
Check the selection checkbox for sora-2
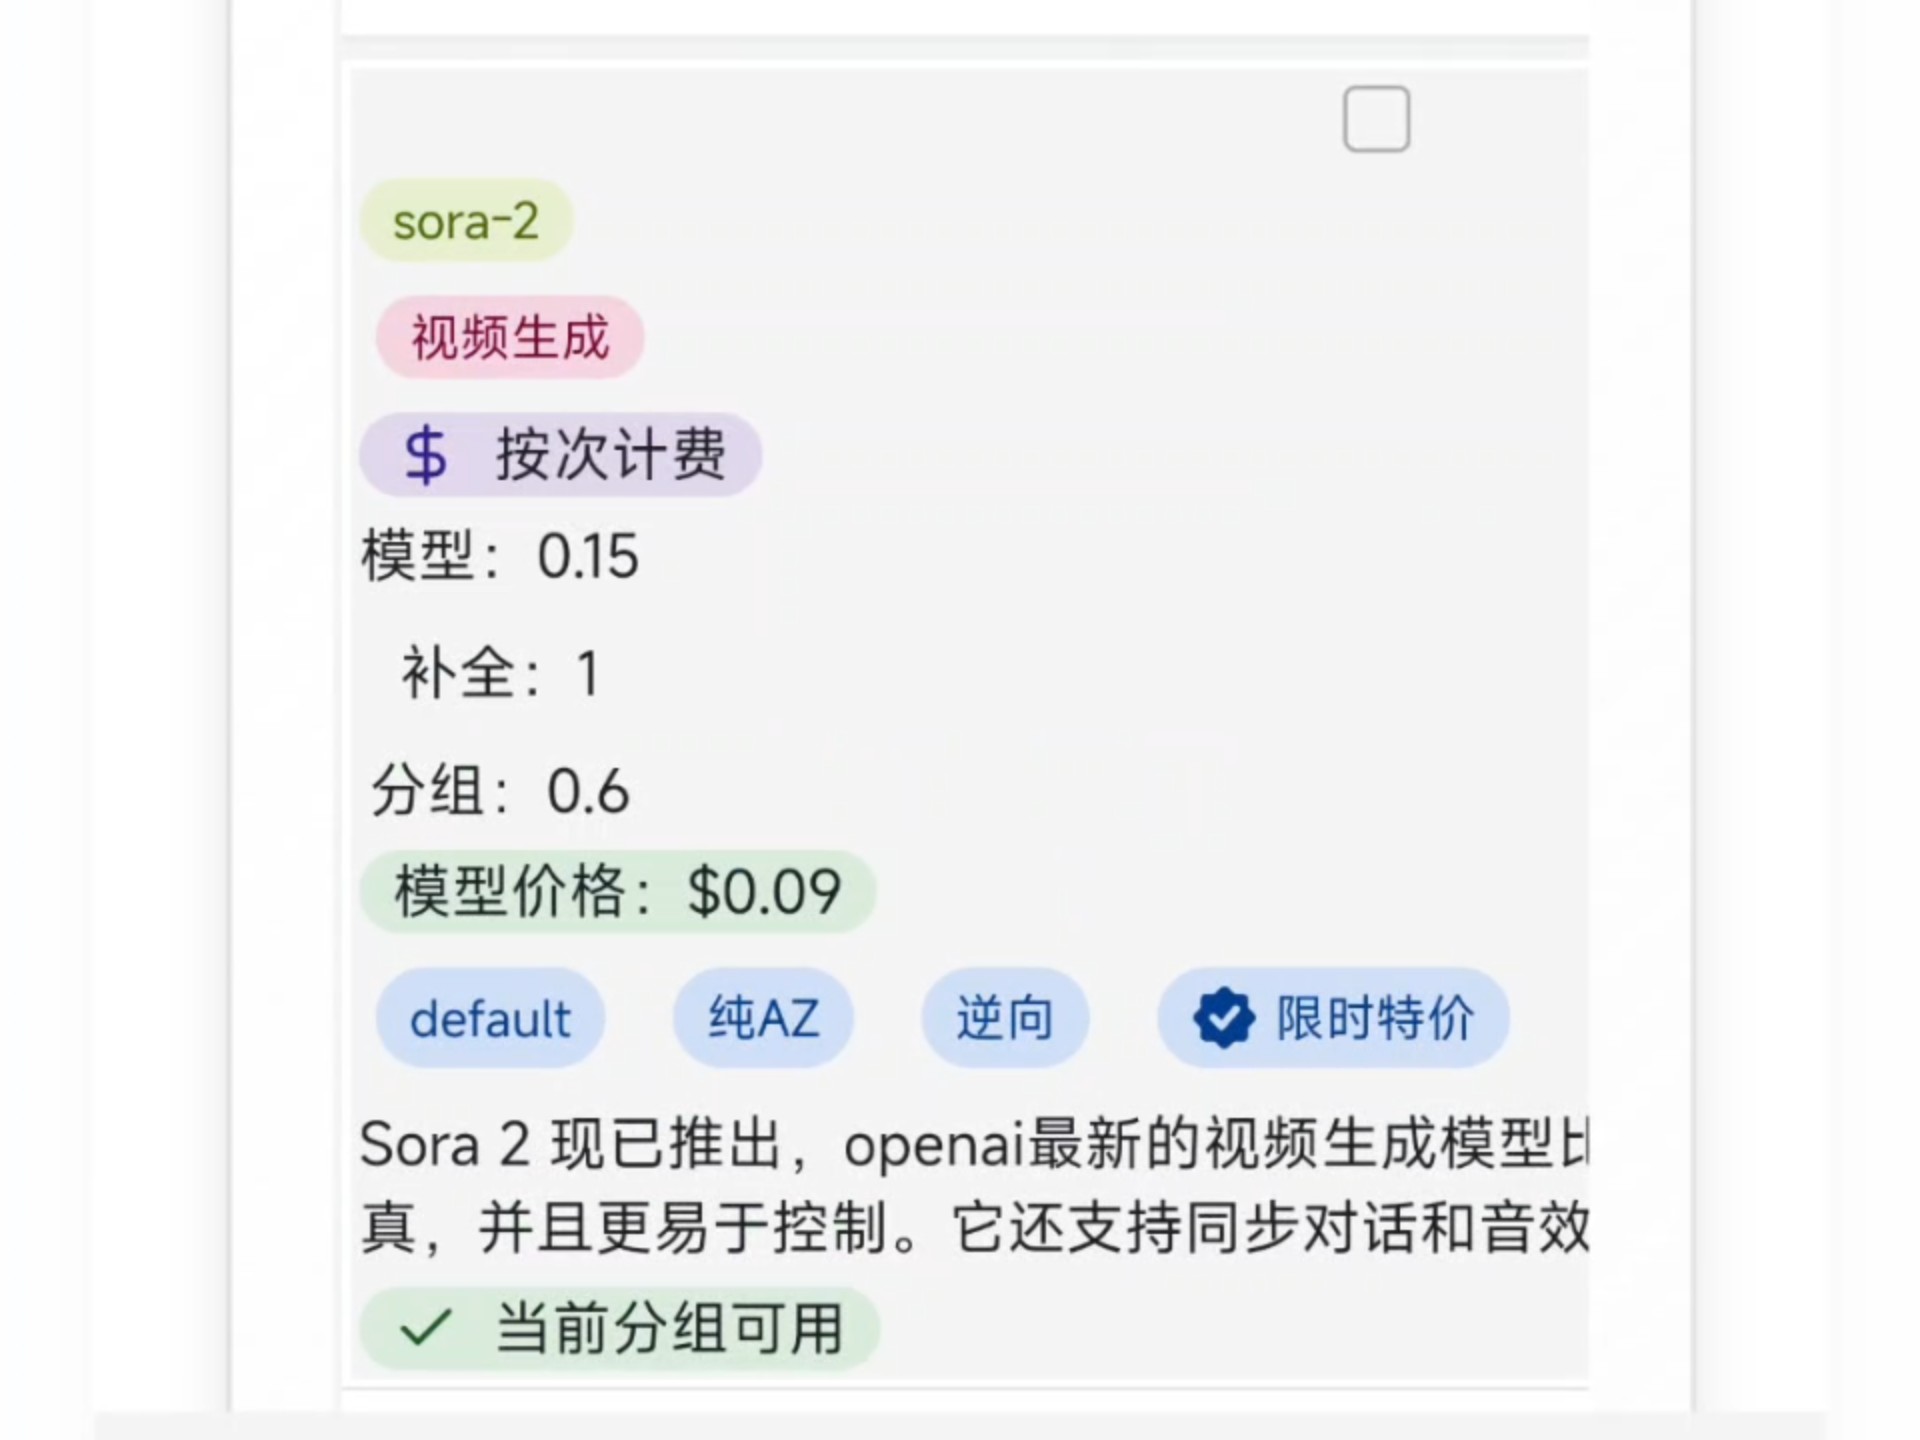point(1377,118)
